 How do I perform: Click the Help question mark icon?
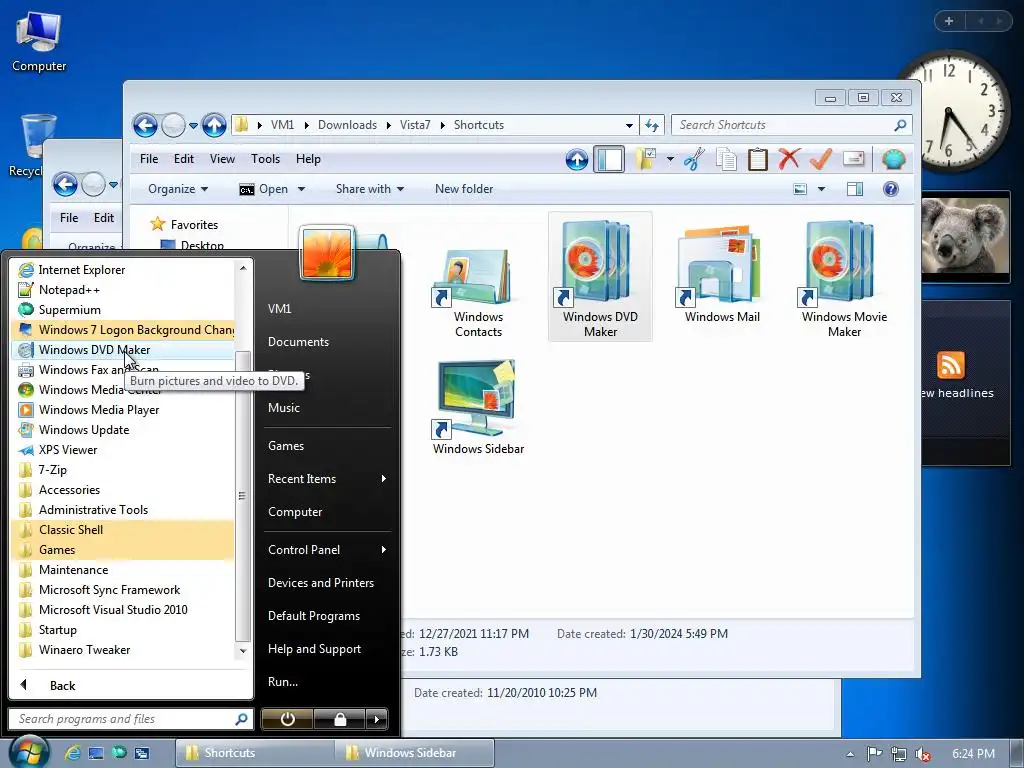(891, 189)
